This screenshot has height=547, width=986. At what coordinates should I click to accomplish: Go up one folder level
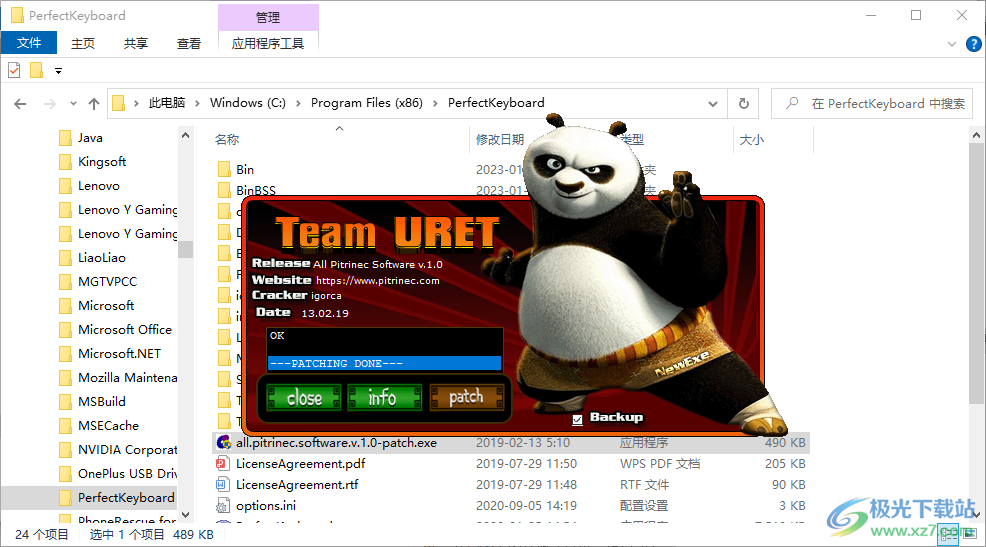94,104
